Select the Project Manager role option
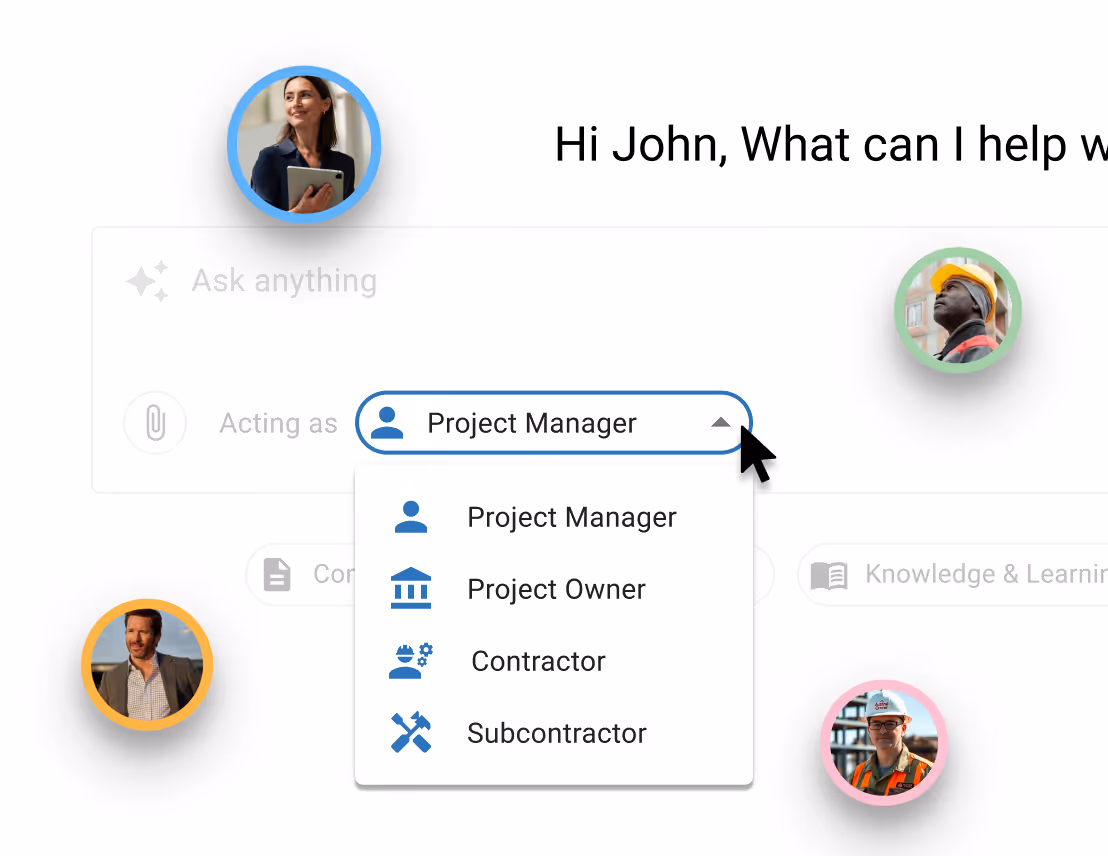This screenshot has width=1108, height=856. pyautogui.click(x=571, y=517)
